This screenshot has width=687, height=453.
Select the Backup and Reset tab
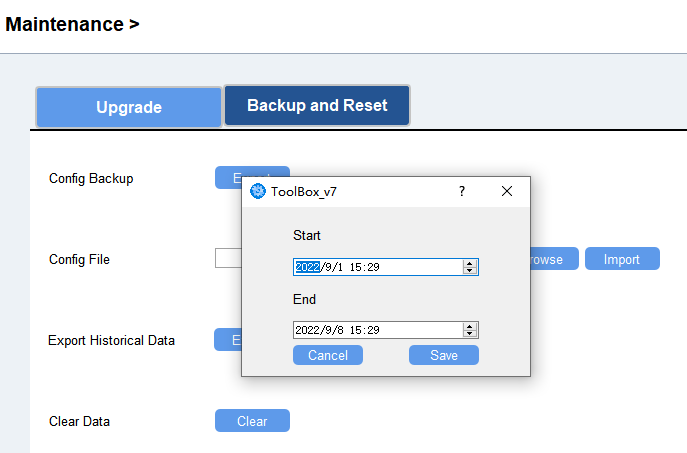317,106
